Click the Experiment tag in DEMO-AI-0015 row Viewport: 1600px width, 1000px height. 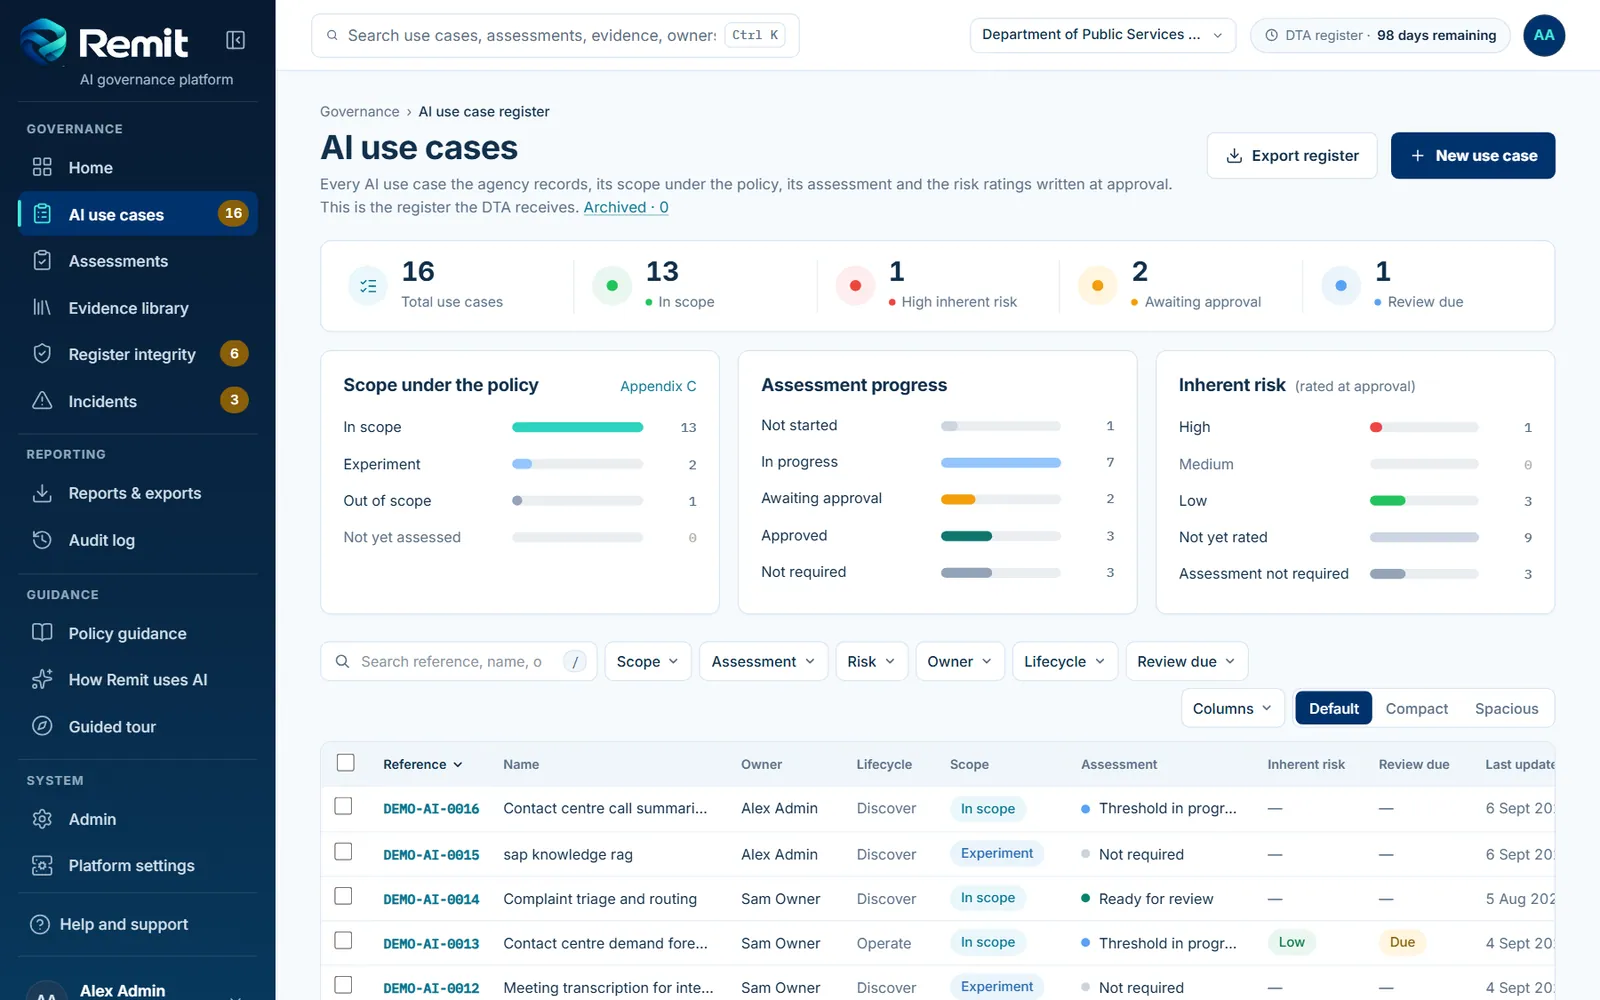click(997, 853)
